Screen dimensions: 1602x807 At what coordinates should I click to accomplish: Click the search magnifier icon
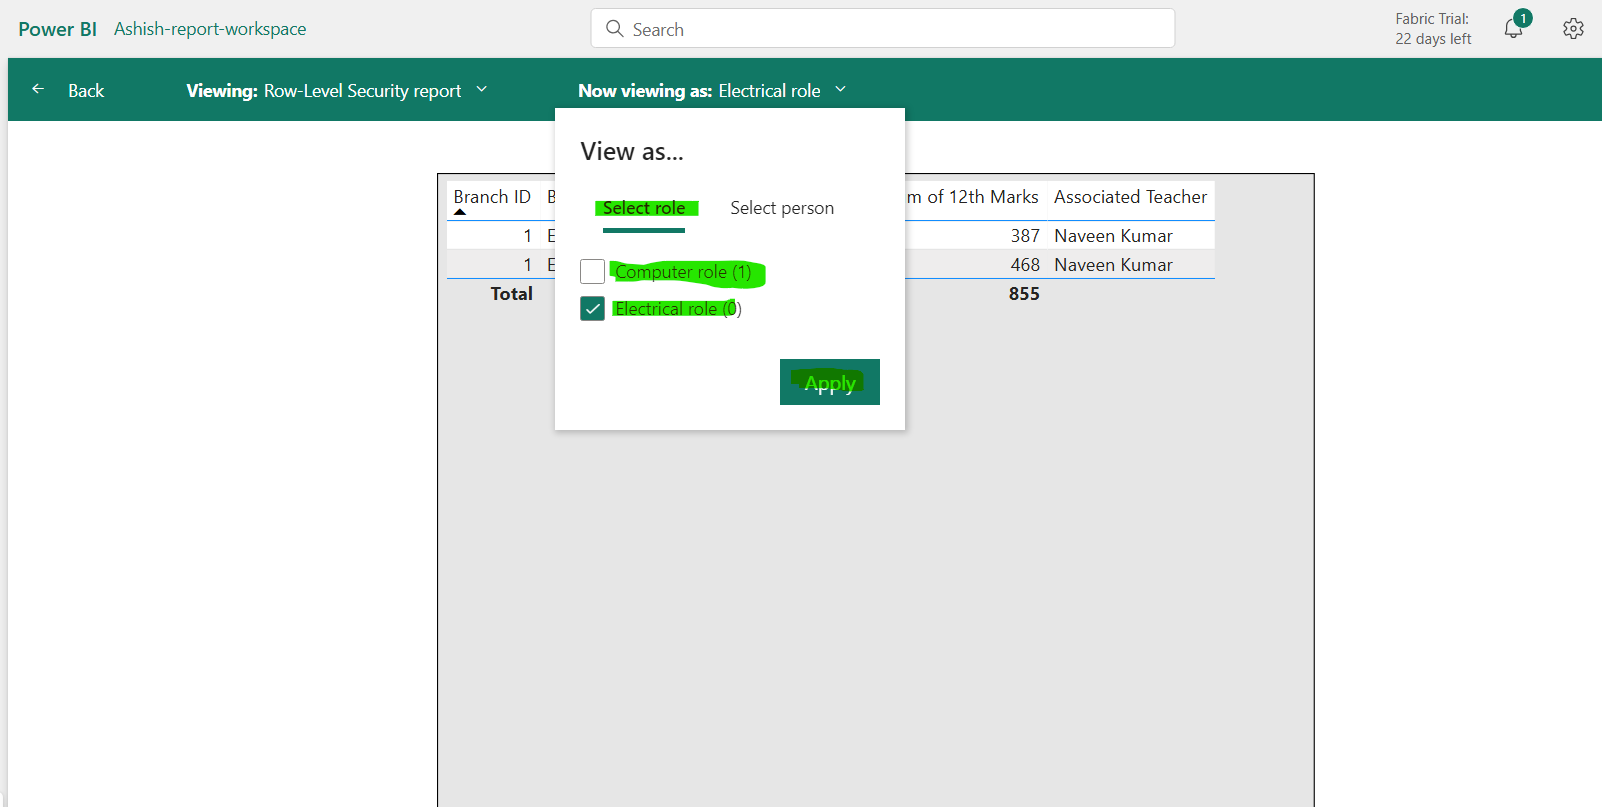point(615,29)
